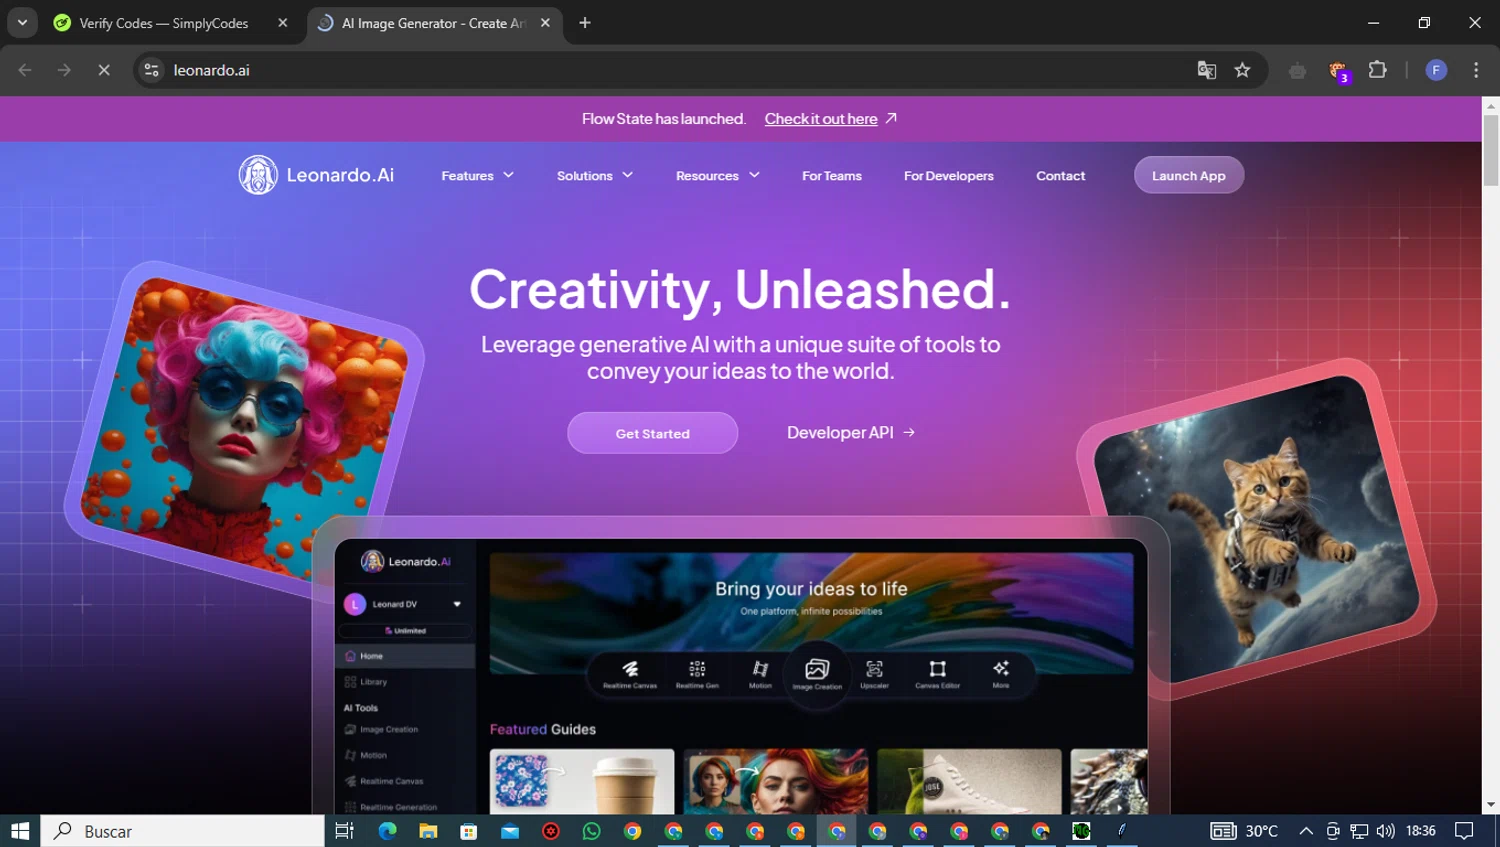Viewport: 1500px width, 847px height.
Task: Open Task View in the taskbar
Action: click(345, 831)
